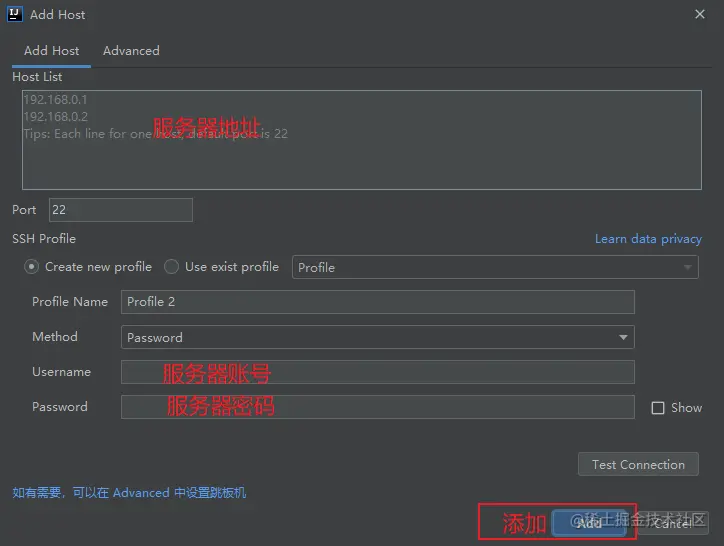Image resolution: width=724 pixels, height=546 pixels.
Task: Focus the Port input field
Action: point(121,210)
